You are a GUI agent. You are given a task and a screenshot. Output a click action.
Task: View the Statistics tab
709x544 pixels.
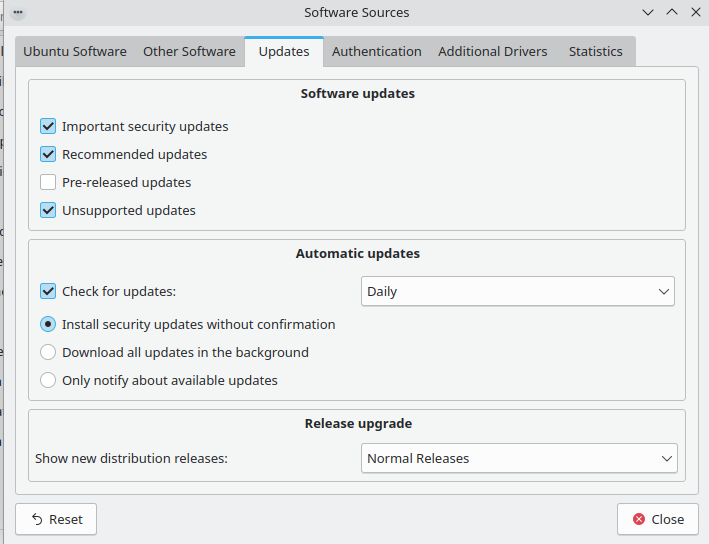click(x=596, y=52)
